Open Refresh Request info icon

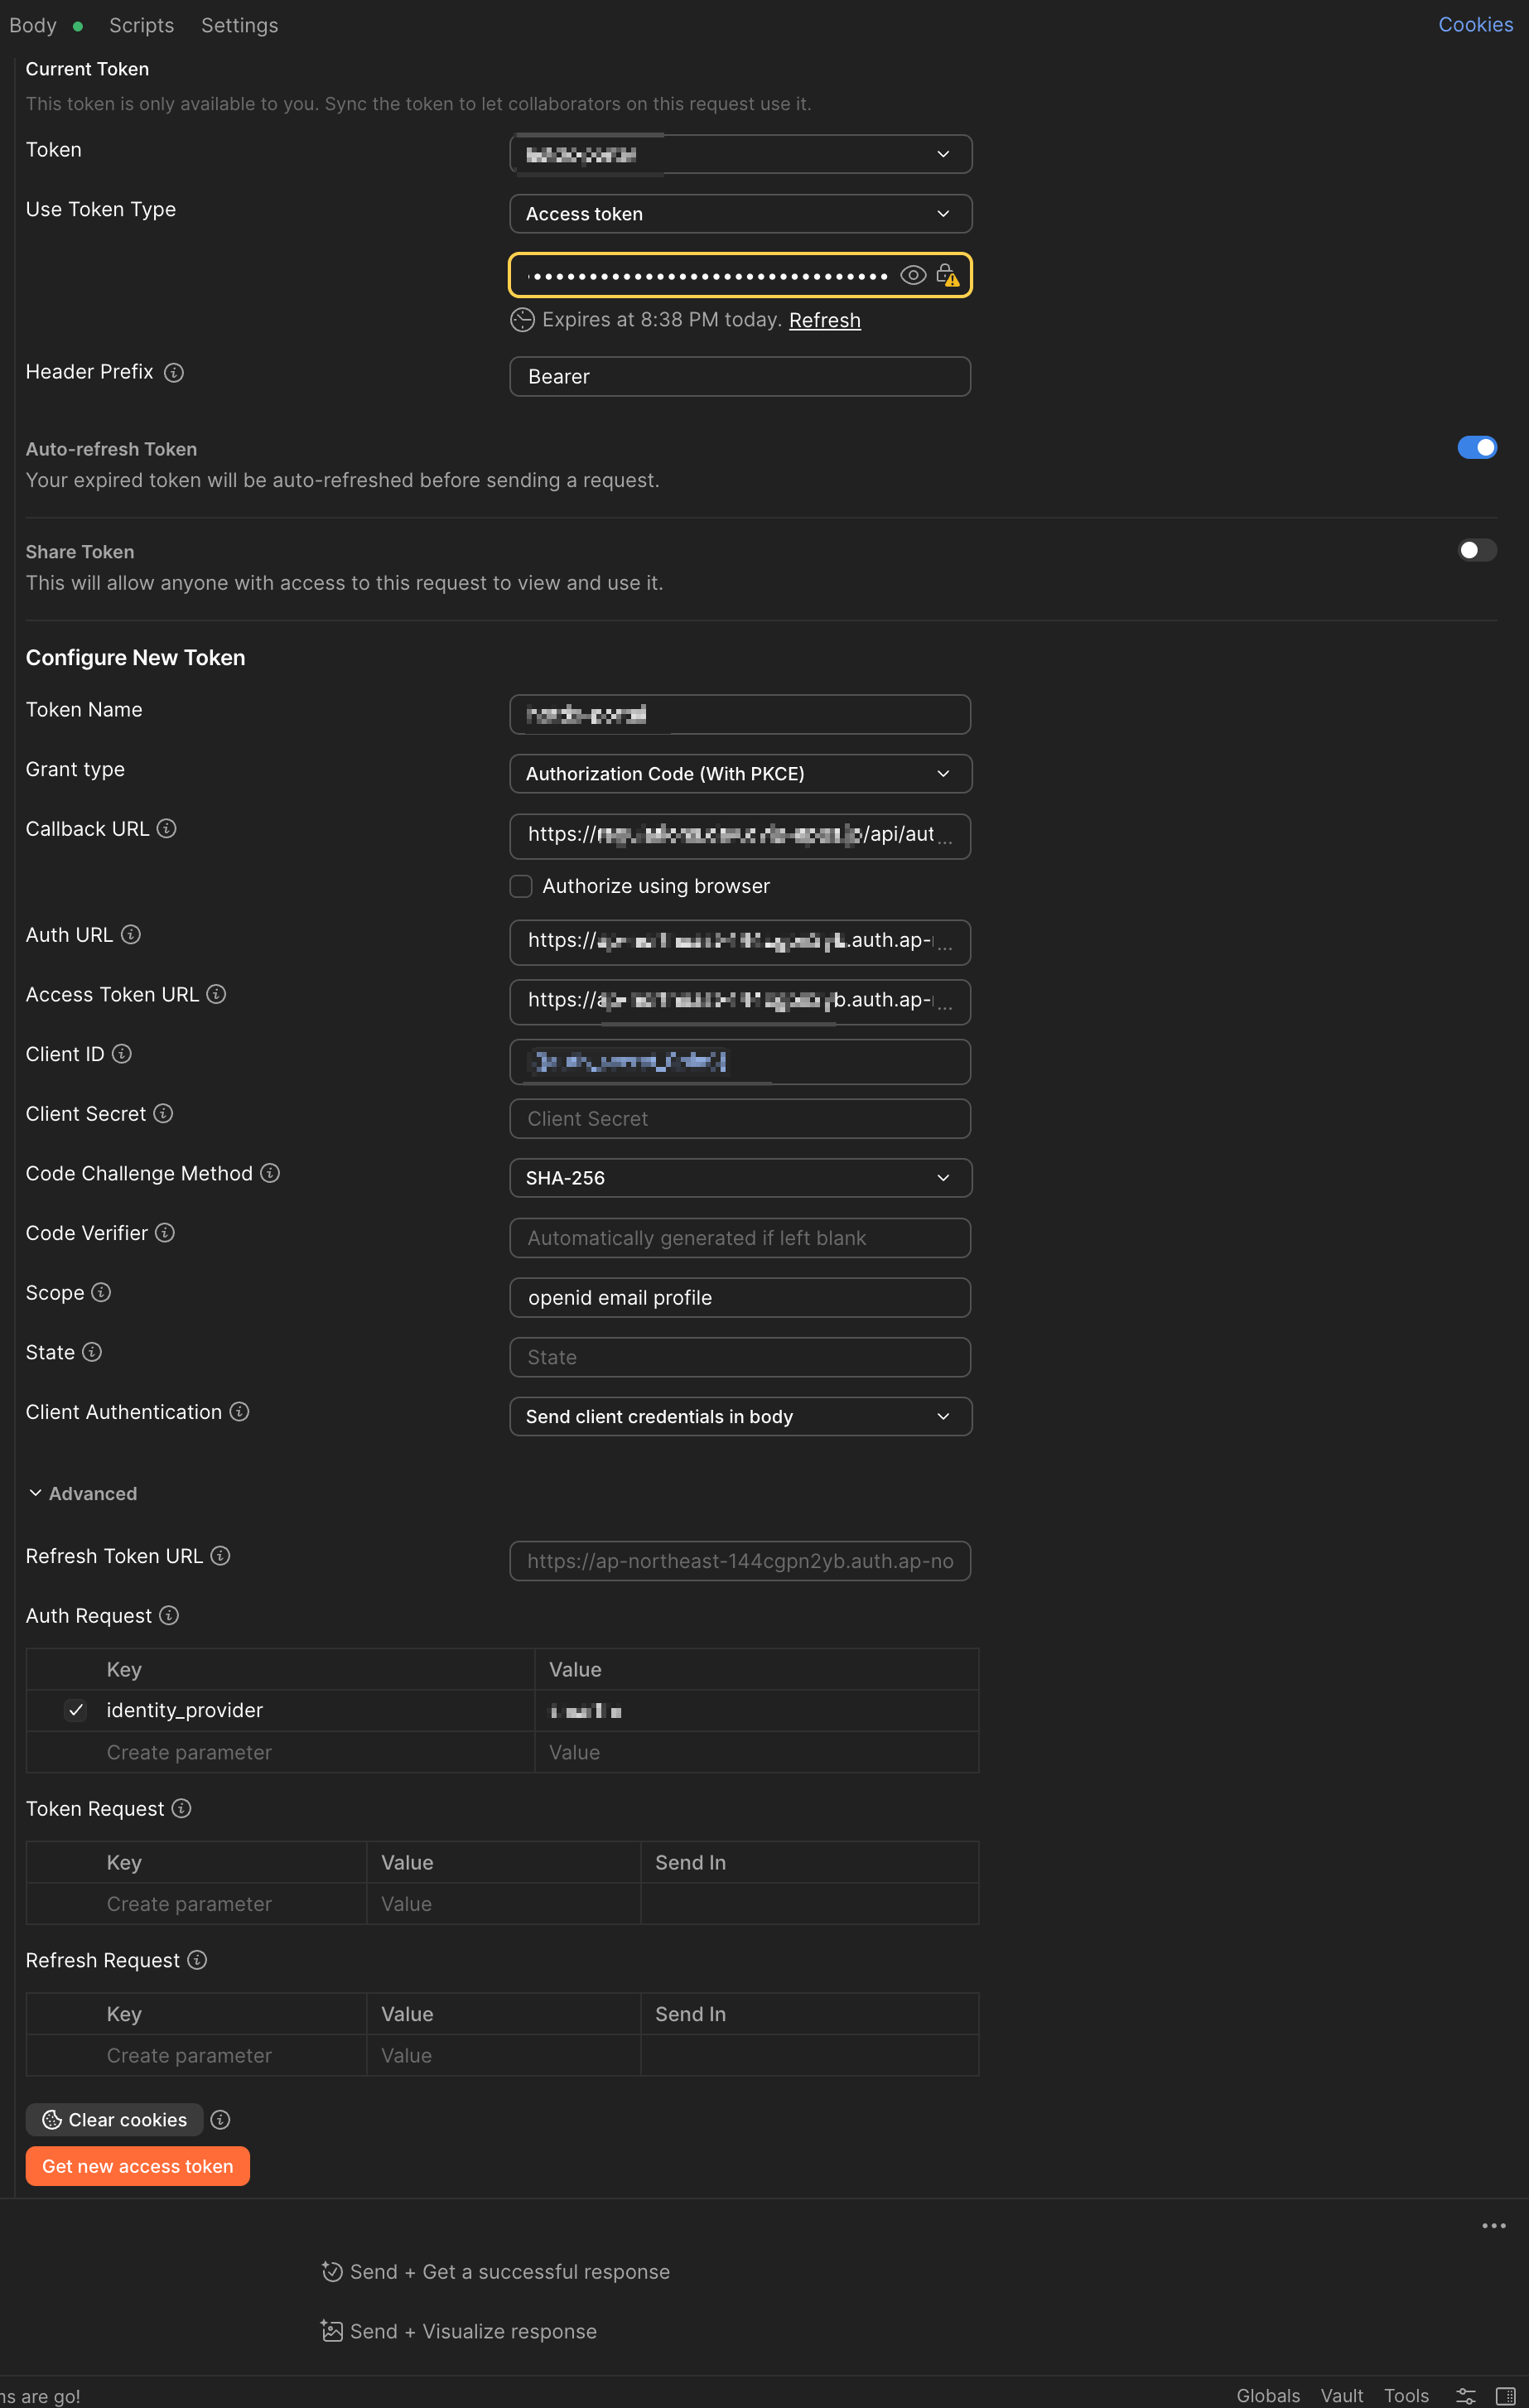click(197, 1959)
